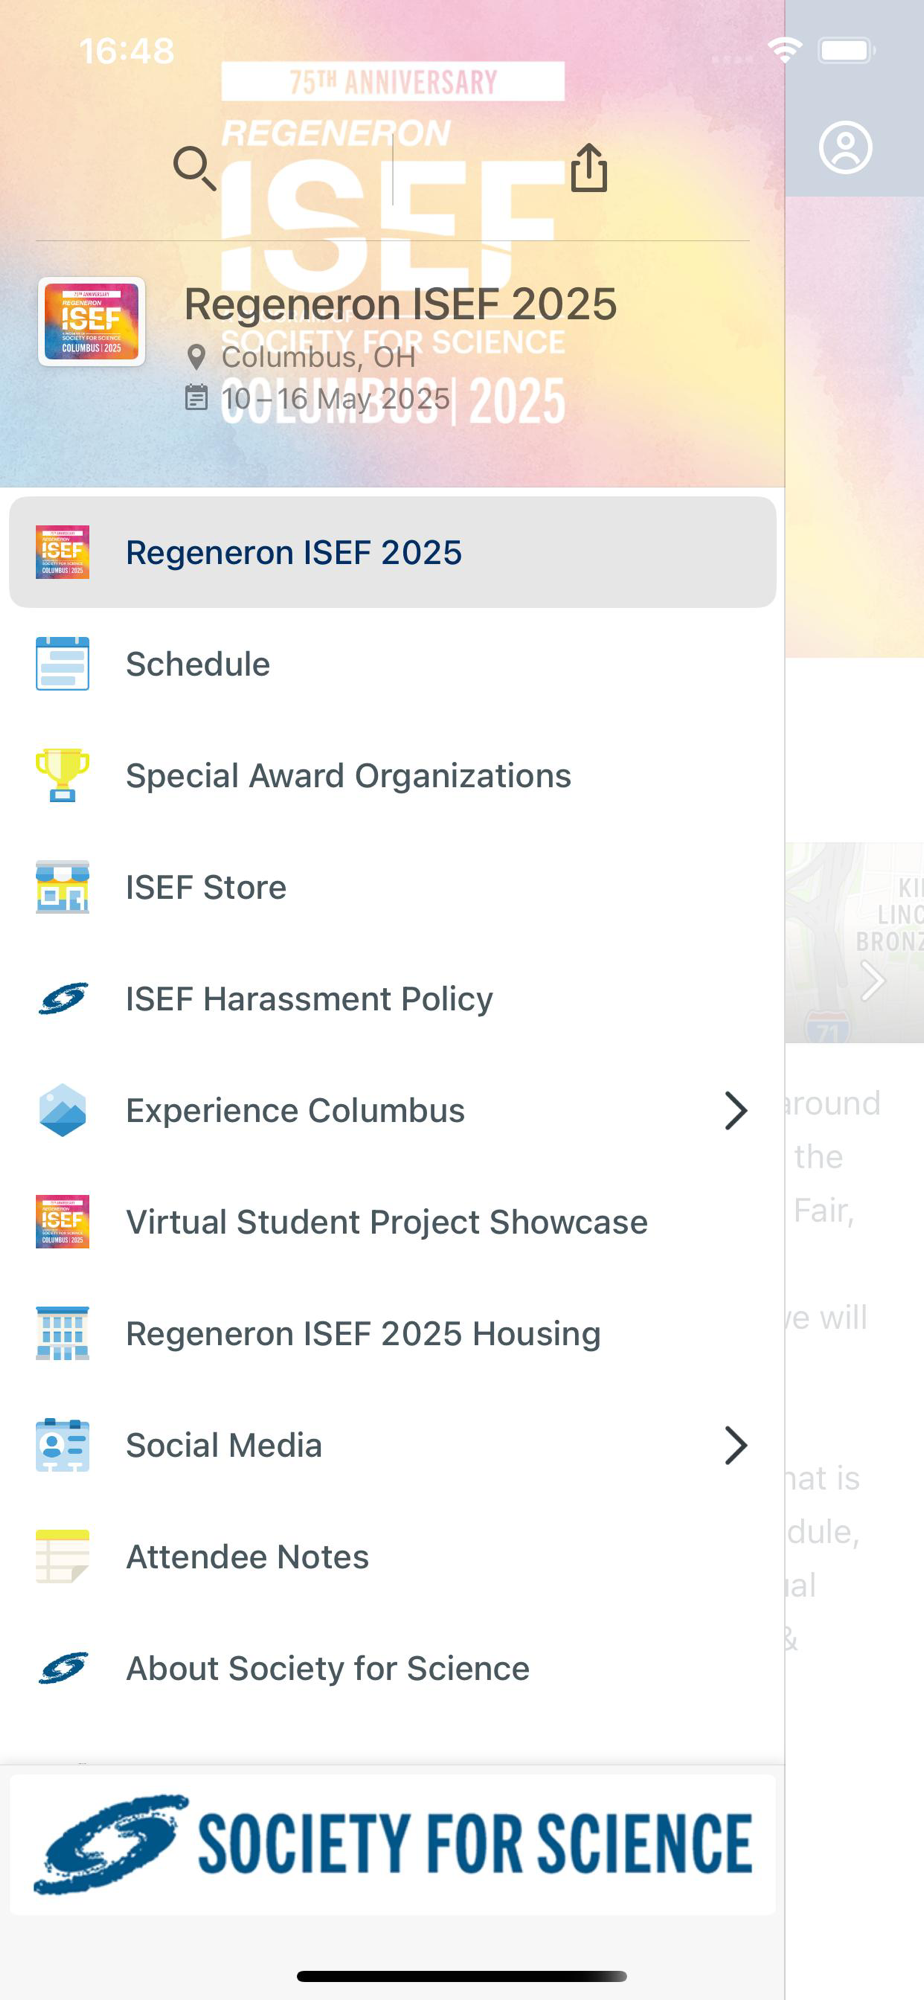Image resolution: width=924 pixels, height=2000 pixels.
Task: Tap the Attendee Notes notepad icon
Action: (x=62, y=1557)
